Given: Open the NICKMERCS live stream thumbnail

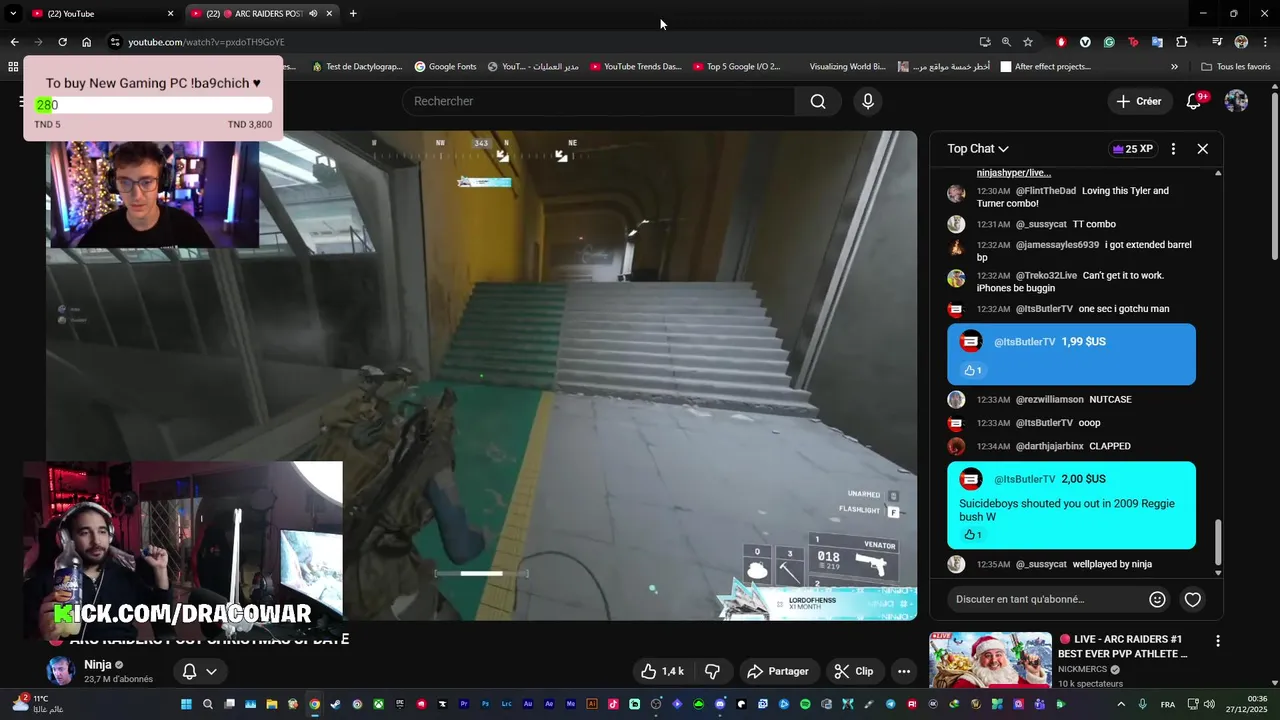Looking at the screenshot, I should coord(990,660).
